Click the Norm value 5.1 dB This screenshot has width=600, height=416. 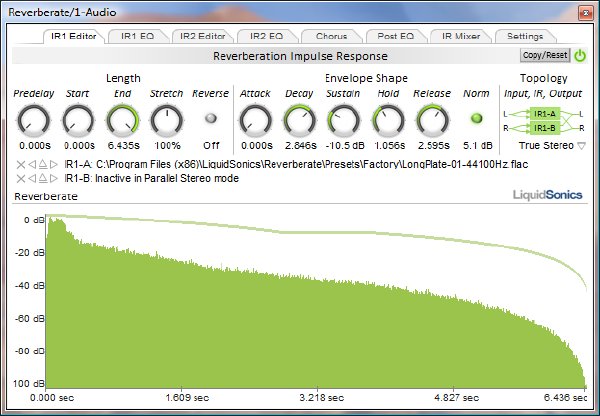[478, 146]
